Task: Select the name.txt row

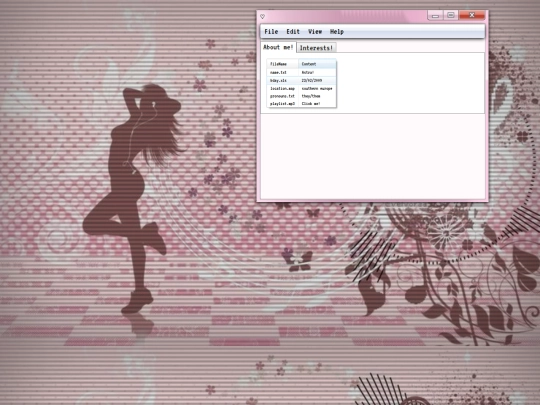Action: [301, 72]
